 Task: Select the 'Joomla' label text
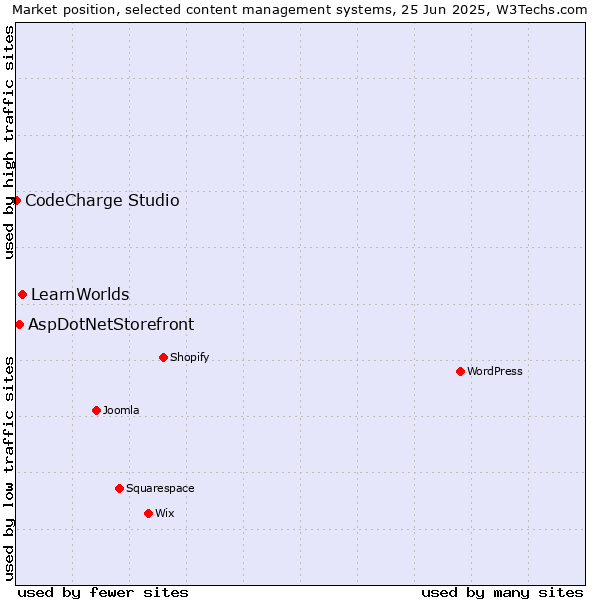(x=121, y=410)
